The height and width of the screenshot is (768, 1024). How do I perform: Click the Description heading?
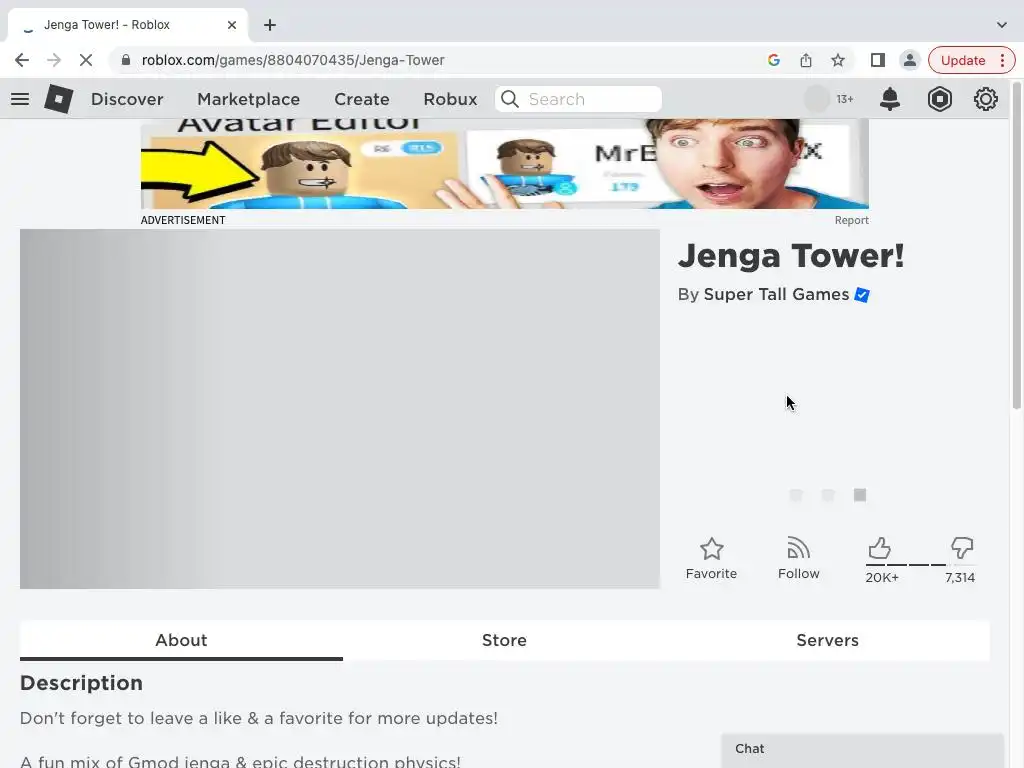point(81,683)
